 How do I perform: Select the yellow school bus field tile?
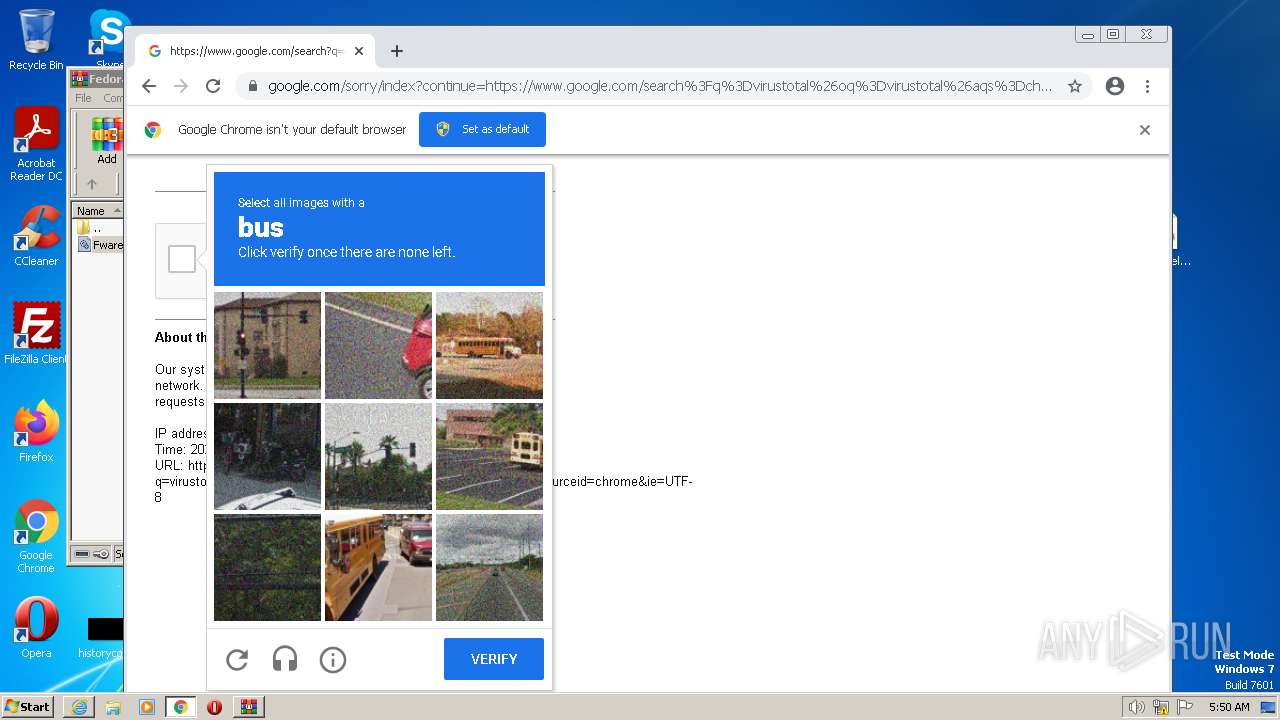tap(489, 345)
